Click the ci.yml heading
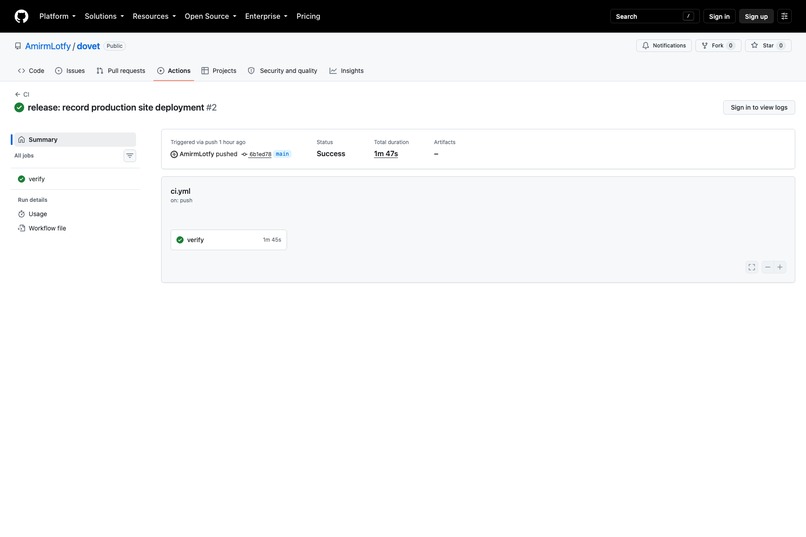Viewport: 806px width, 537px height. coord(180,191)
